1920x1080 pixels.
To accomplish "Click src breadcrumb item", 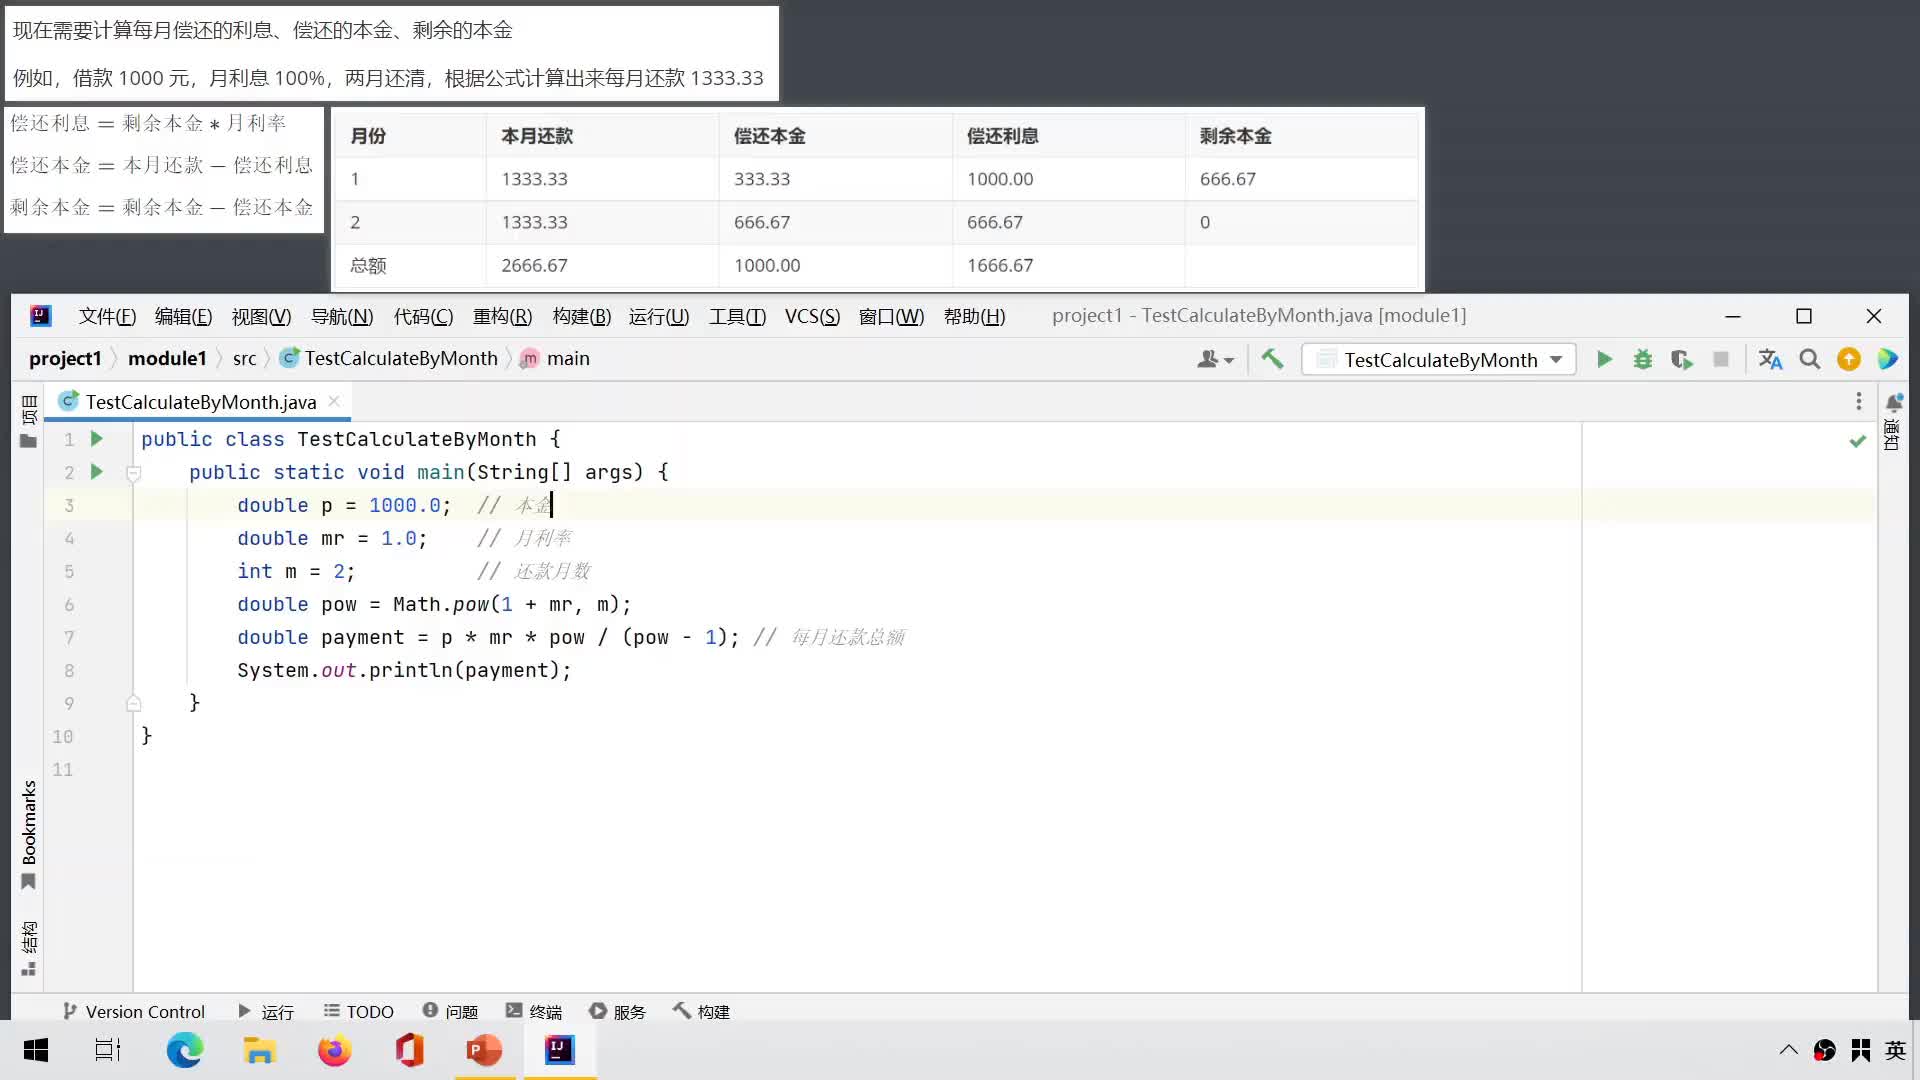I will 244,358.
